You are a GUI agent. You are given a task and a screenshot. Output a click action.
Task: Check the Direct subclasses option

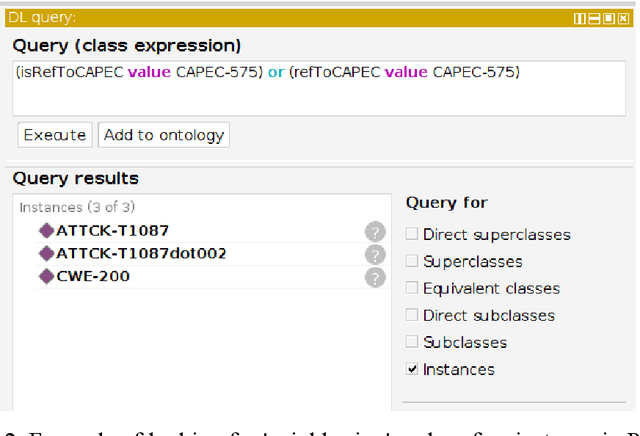pos(412,316)
